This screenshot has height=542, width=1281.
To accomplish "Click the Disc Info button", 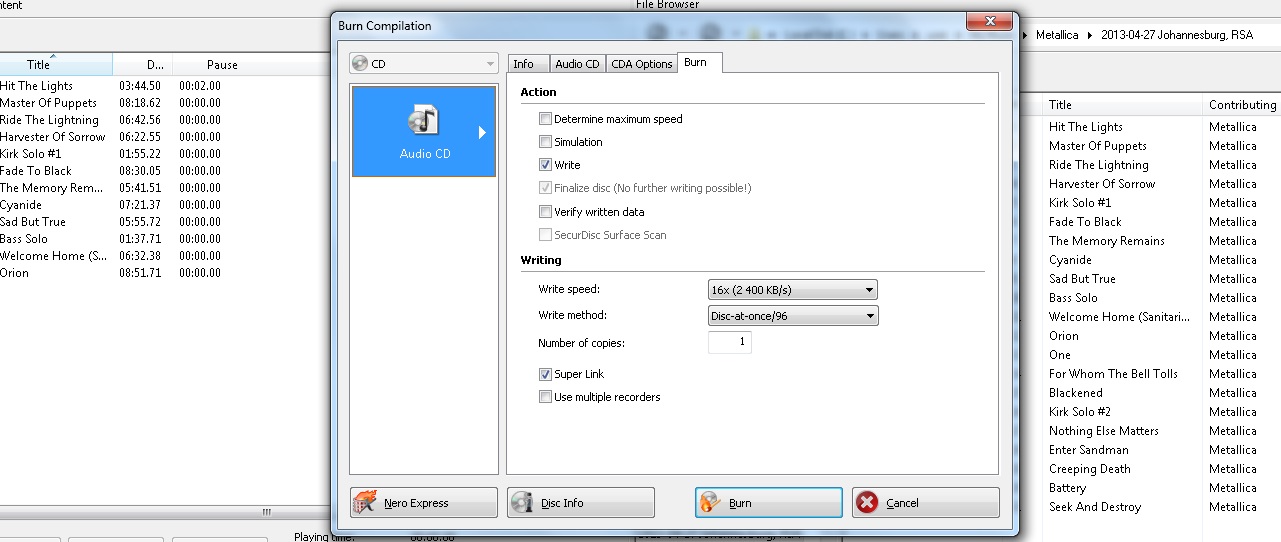I will point(581,502).
